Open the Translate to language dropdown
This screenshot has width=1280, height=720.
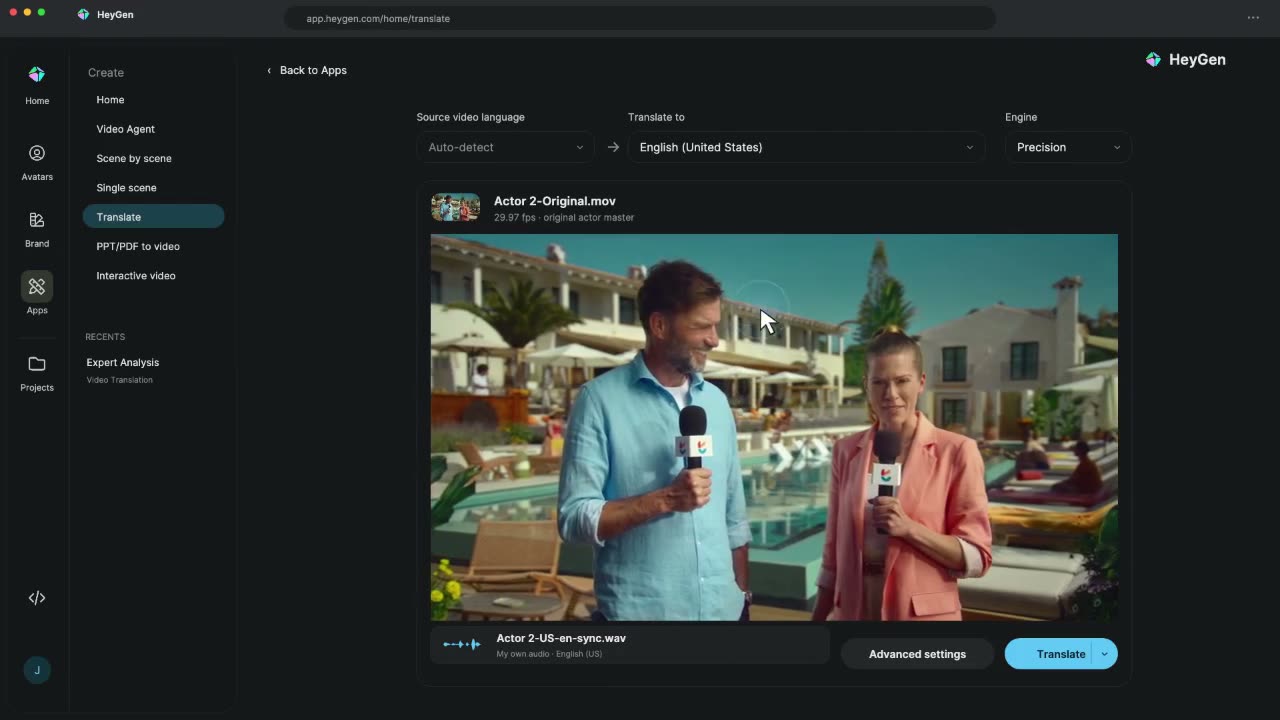(806, 147)
